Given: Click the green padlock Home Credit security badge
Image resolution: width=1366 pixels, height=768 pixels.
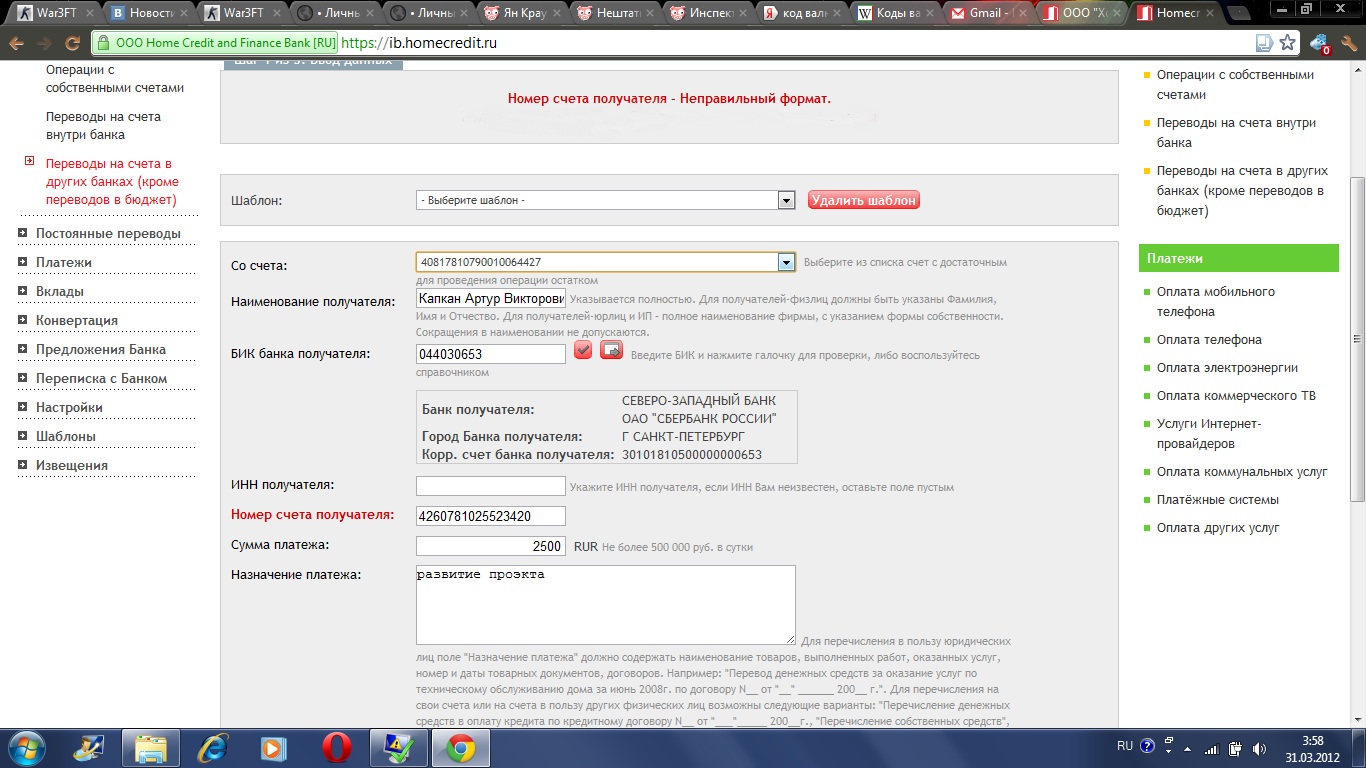Looking at the screenshot, I should coord(215,43).
